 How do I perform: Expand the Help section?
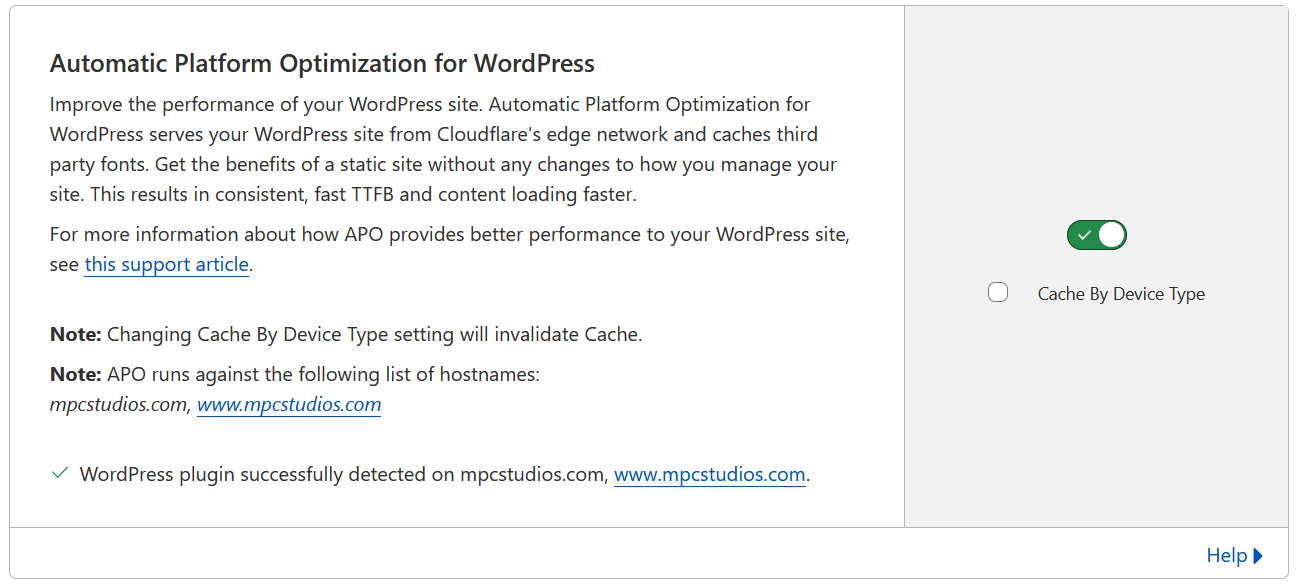pyautogui.click(x=1226, y=555)
